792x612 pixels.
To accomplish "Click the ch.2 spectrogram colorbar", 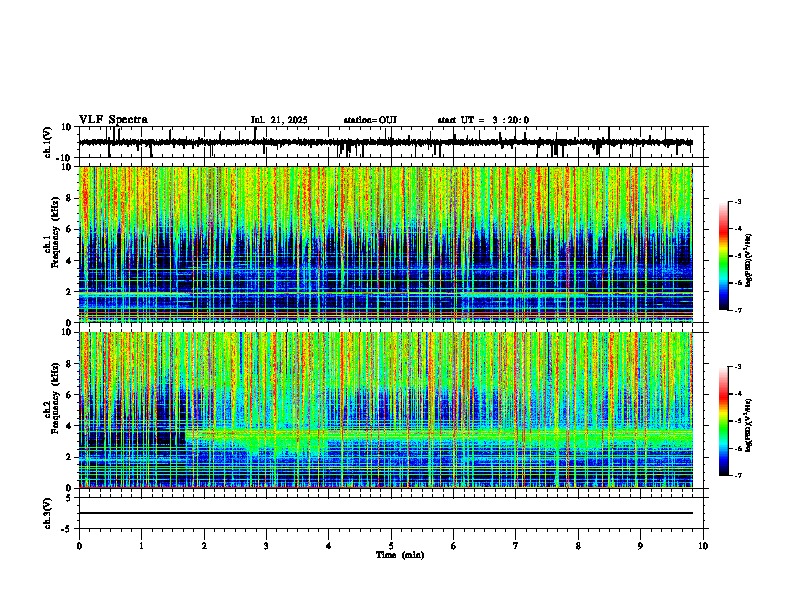I will [x=723, y=421].
